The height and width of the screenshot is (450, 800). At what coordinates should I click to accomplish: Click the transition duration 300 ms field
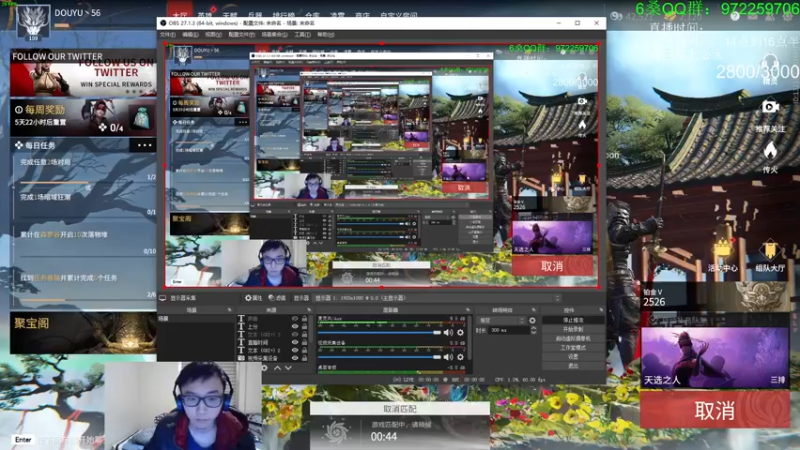tap(509, 331)
